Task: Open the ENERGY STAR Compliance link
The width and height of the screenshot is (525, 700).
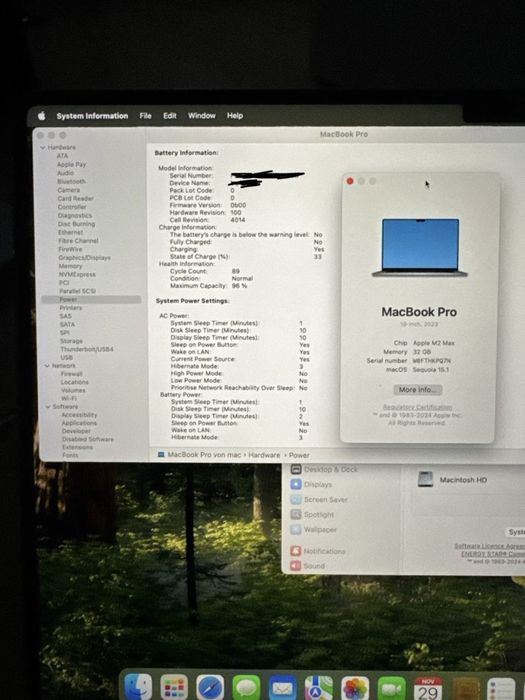Action: pyautogui.click(x=493, y=554)
